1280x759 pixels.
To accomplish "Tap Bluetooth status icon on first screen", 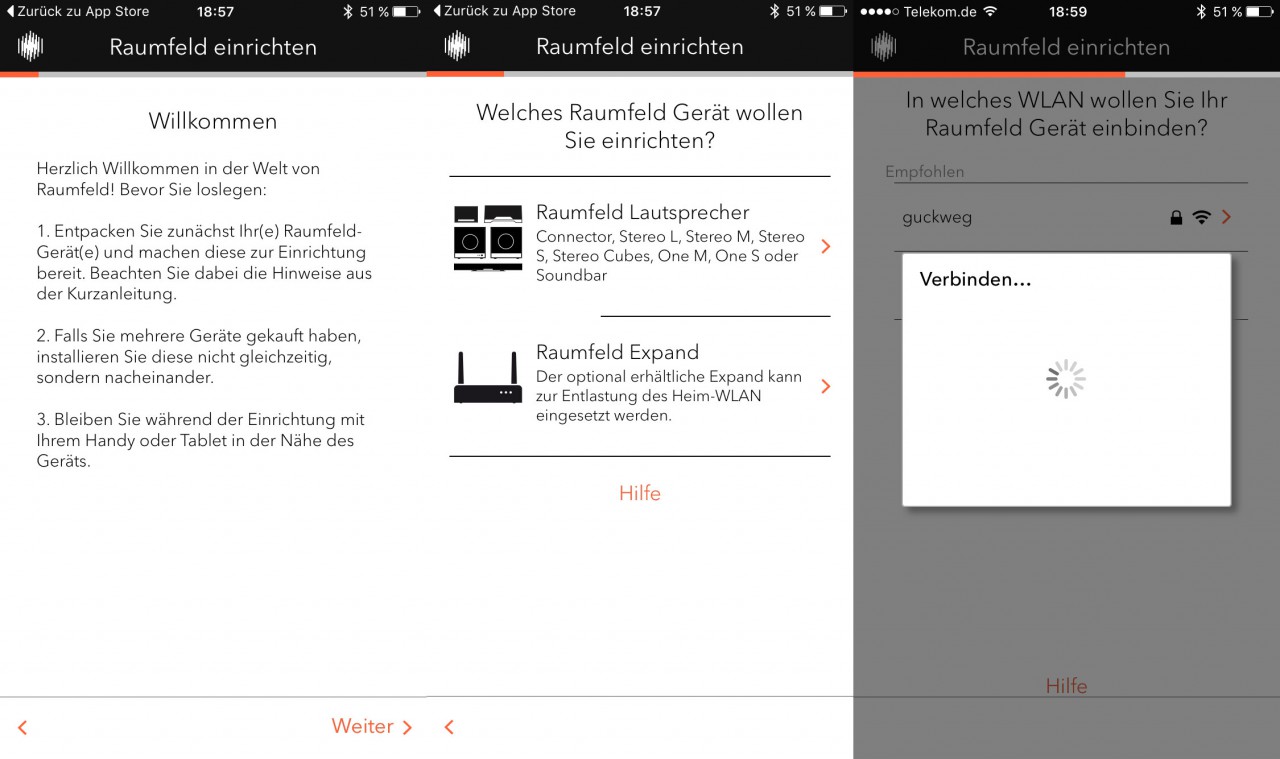I will pos(348,11).
